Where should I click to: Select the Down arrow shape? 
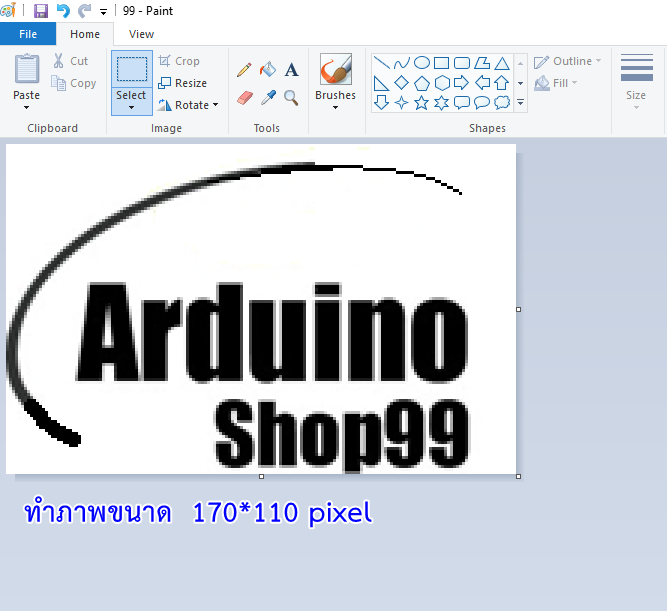coord(382,103)
